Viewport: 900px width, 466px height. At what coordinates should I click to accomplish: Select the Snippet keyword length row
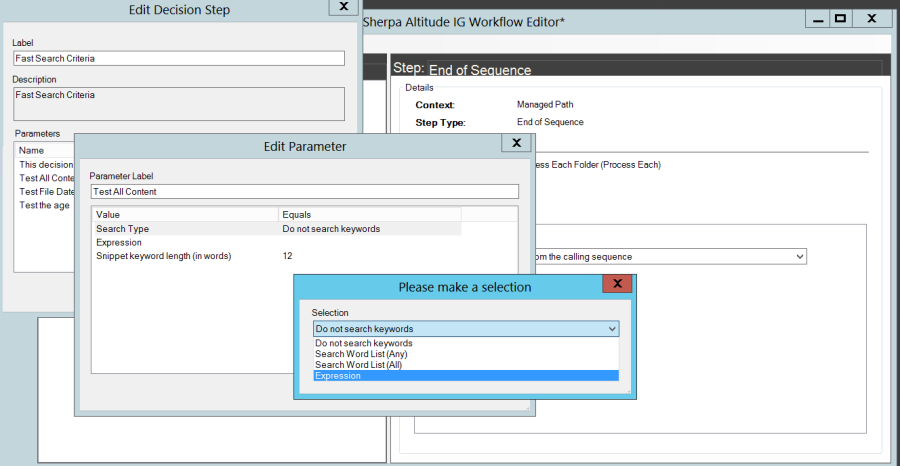click(185, 256)
